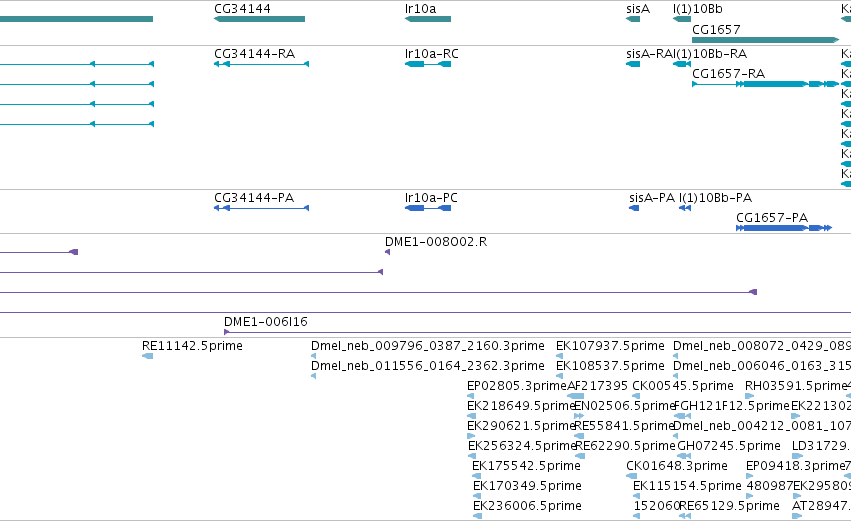Click the EN02506.5prime EST label

pyautogui.click(x=624, y=406)
